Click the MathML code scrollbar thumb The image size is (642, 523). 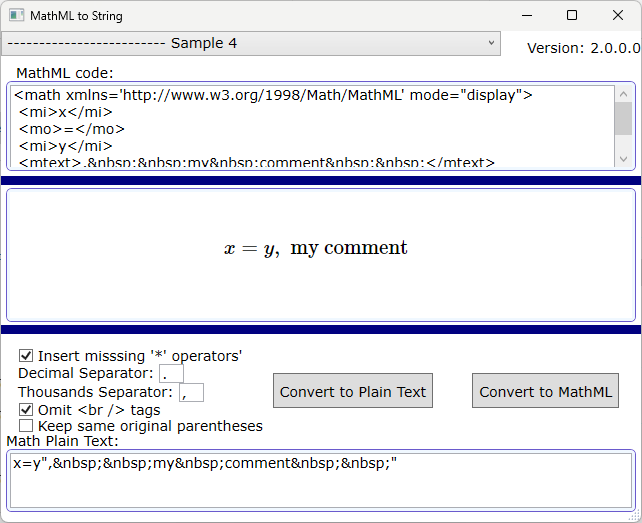click(623, 119)
